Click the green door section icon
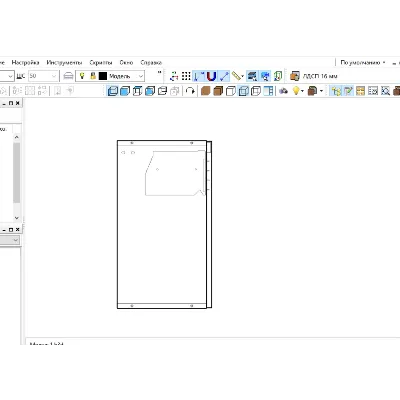This screenshot has height=400, width=400. click(x=278, y=76)
